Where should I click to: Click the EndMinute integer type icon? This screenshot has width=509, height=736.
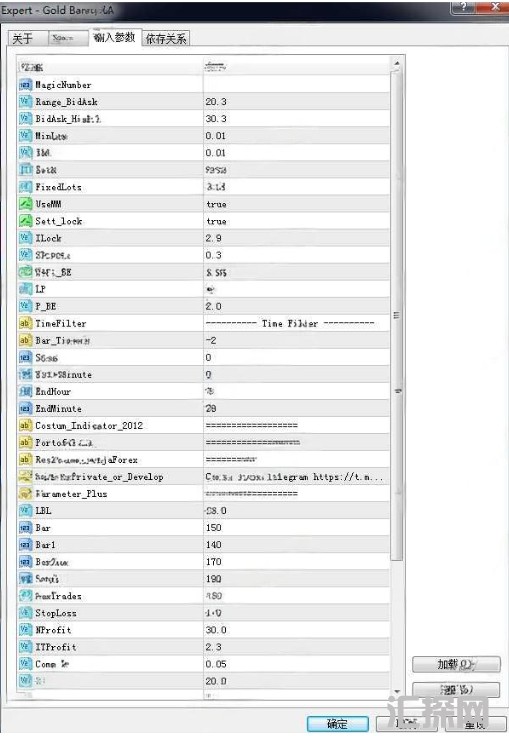coord(25,409)
